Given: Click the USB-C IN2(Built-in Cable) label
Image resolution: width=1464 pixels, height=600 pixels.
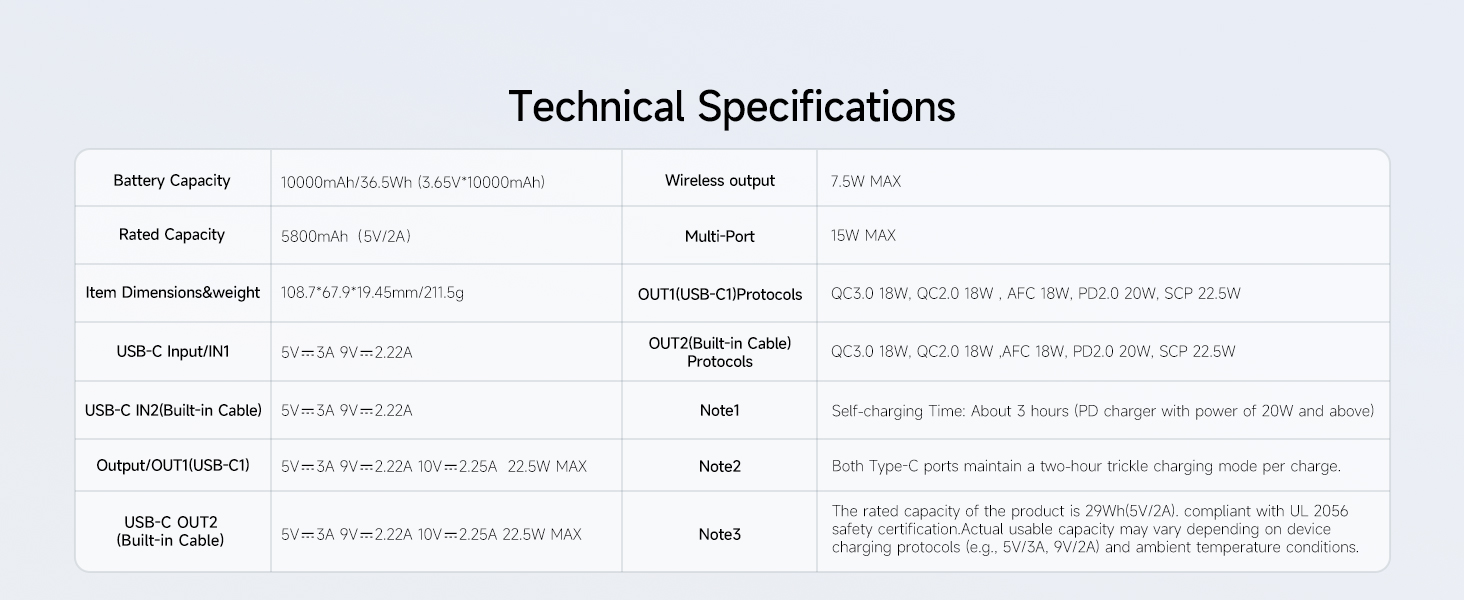Looking at the screenshot, I should click(x=173, y=410).
